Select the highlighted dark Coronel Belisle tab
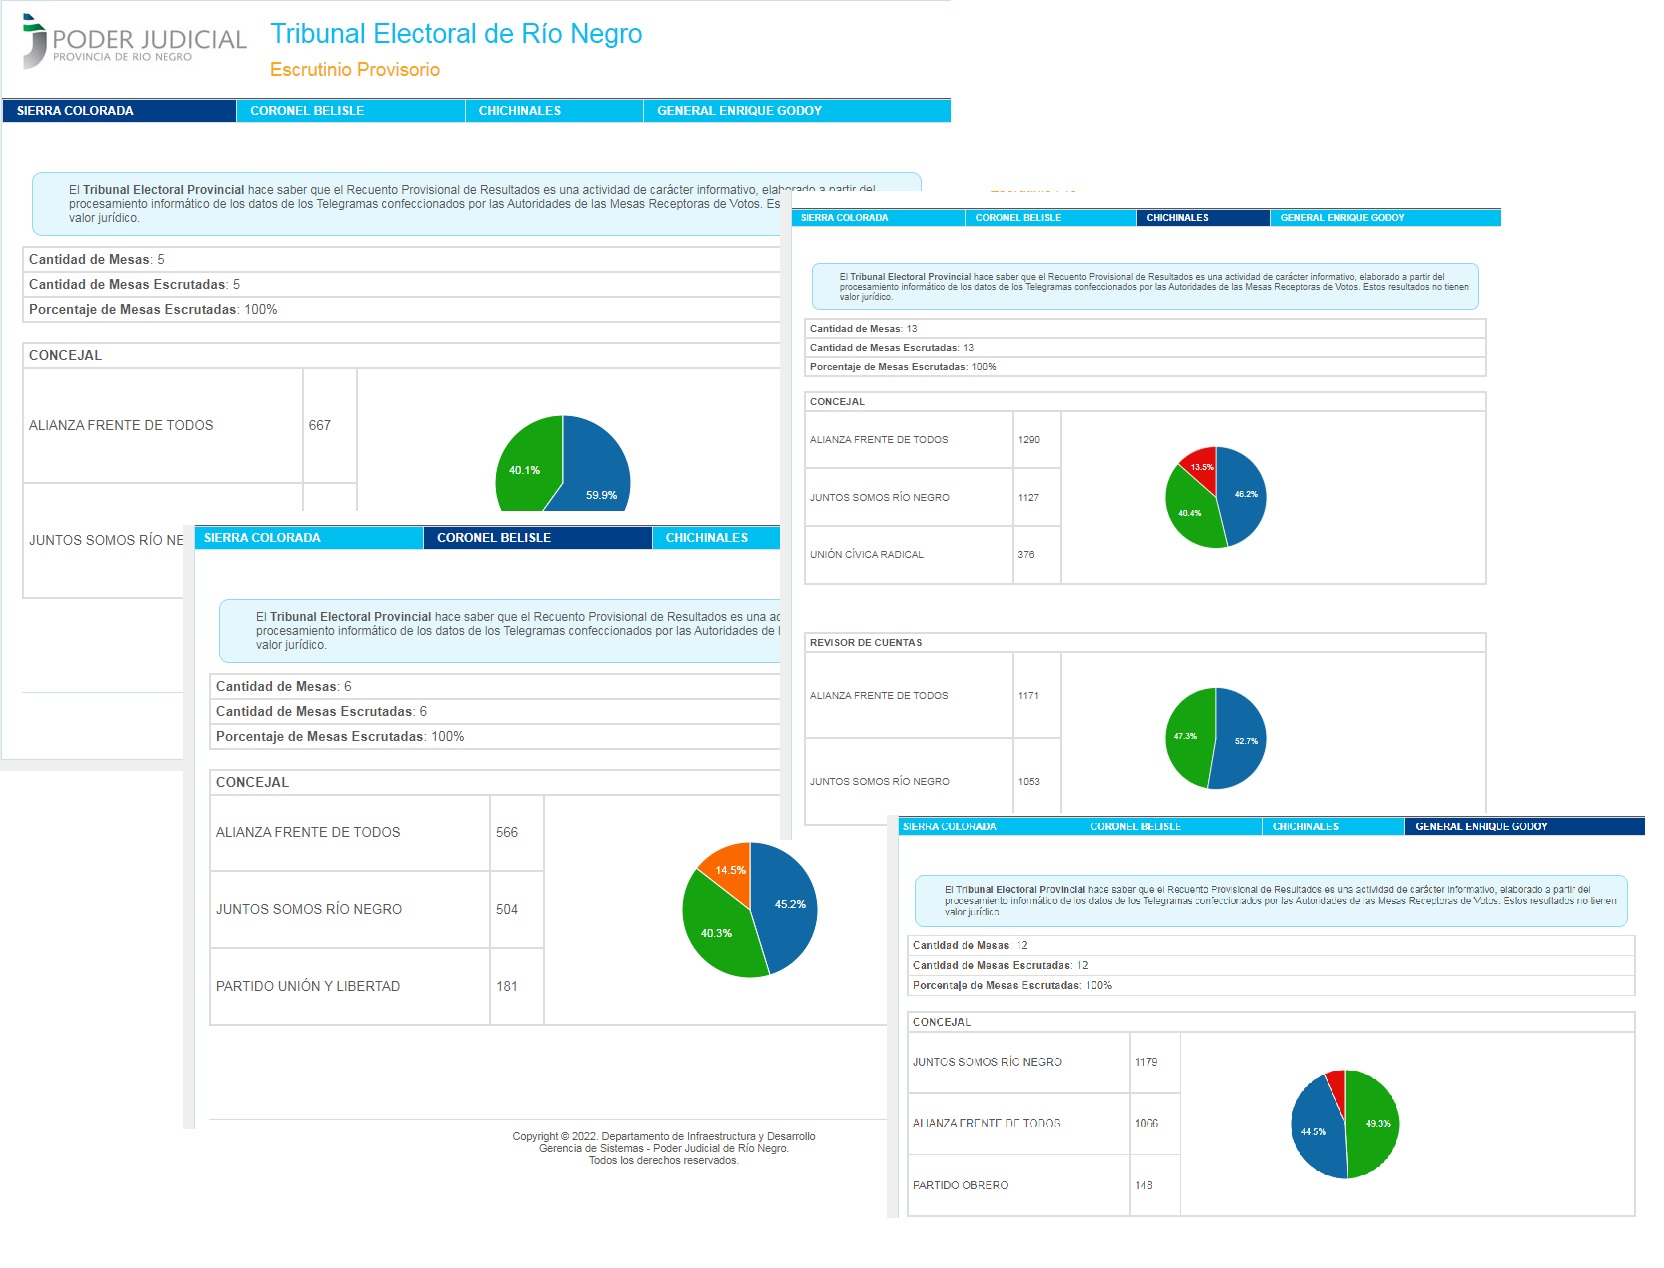The height and width of the screenshot is (1268, 1664). point(494,538)
